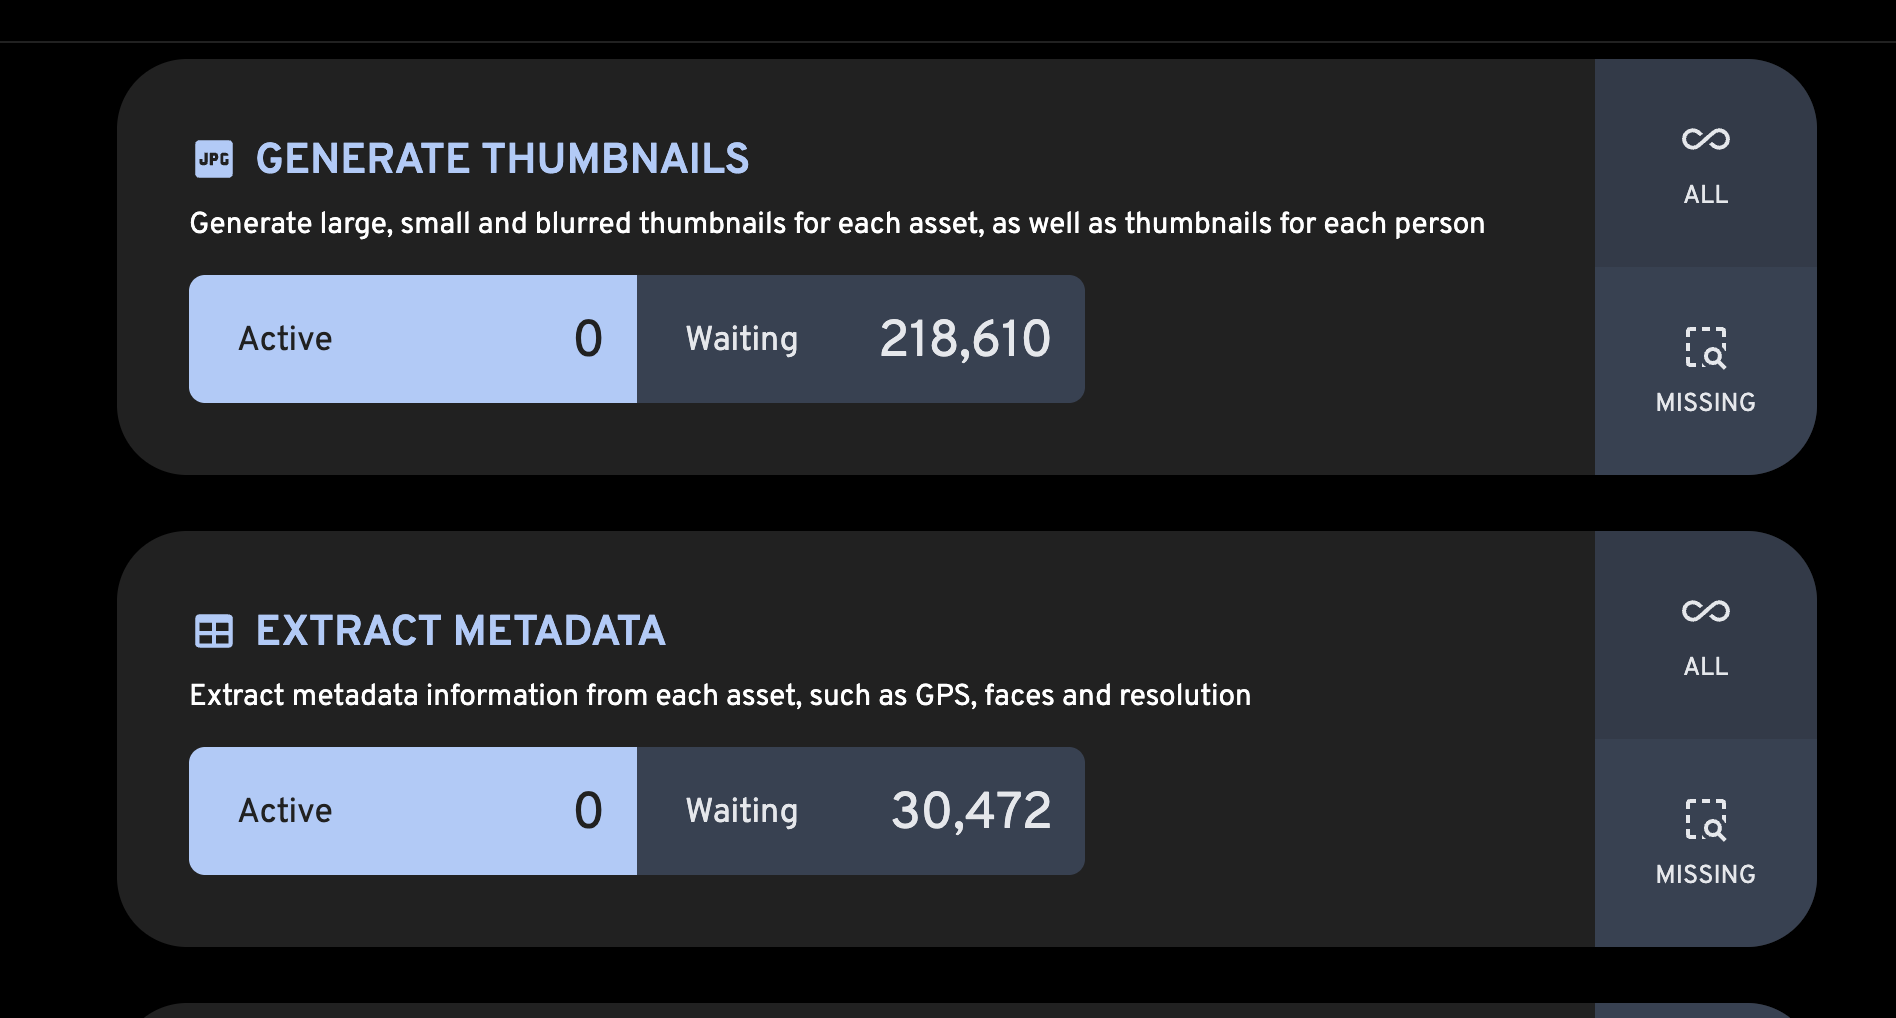This screenshot has height=1018, width=1896.
Task: Select the Generate Thumbnails heading
Action: coord(502,159)
